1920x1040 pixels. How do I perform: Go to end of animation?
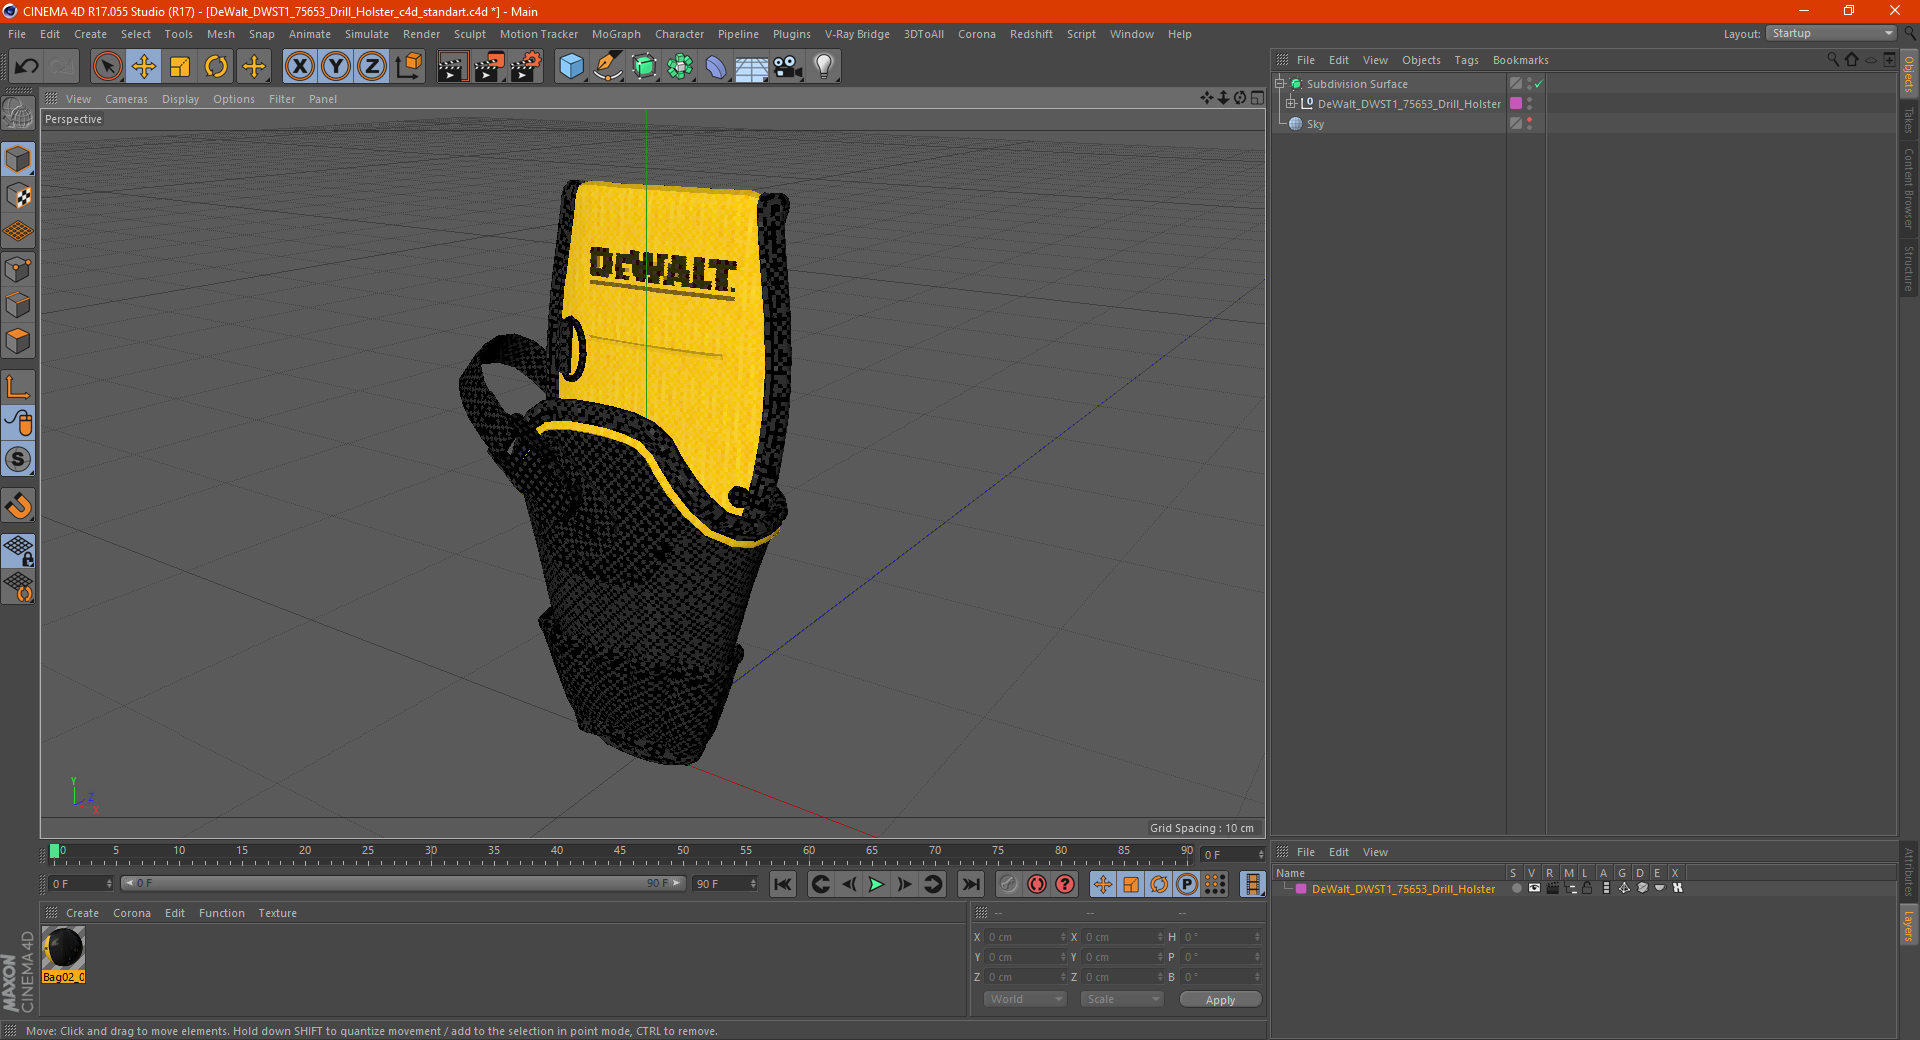click(x=970, y=884)
